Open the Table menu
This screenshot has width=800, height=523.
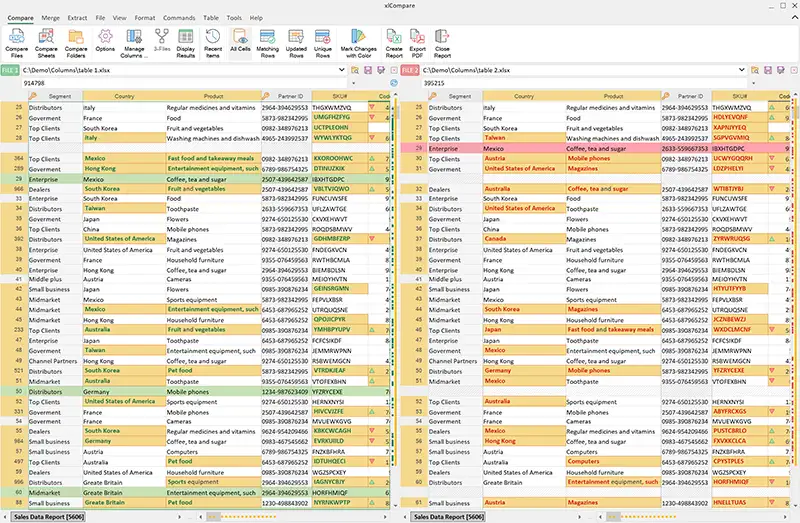[x=211, y=18]
